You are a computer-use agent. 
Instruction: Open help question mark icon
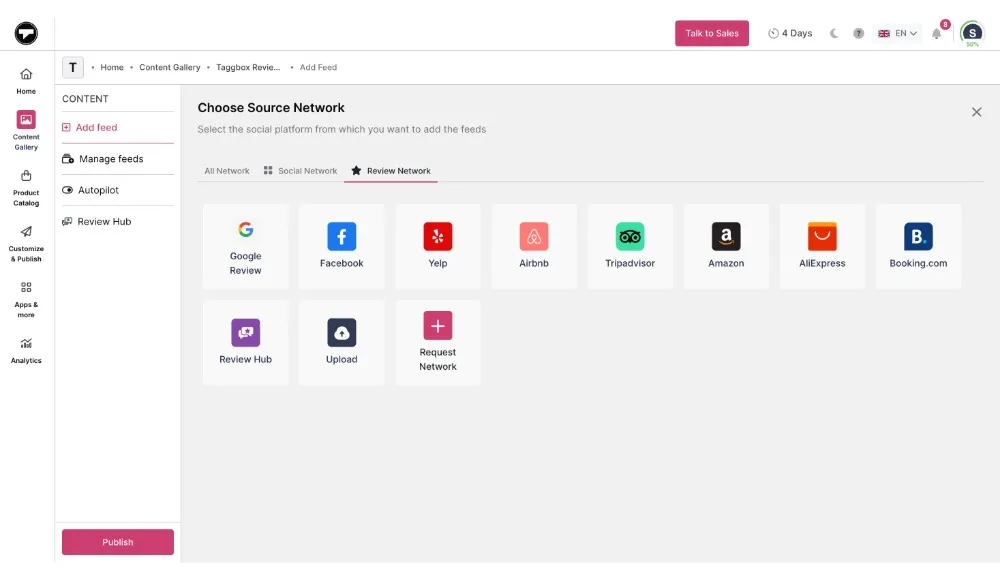point(858,33)
